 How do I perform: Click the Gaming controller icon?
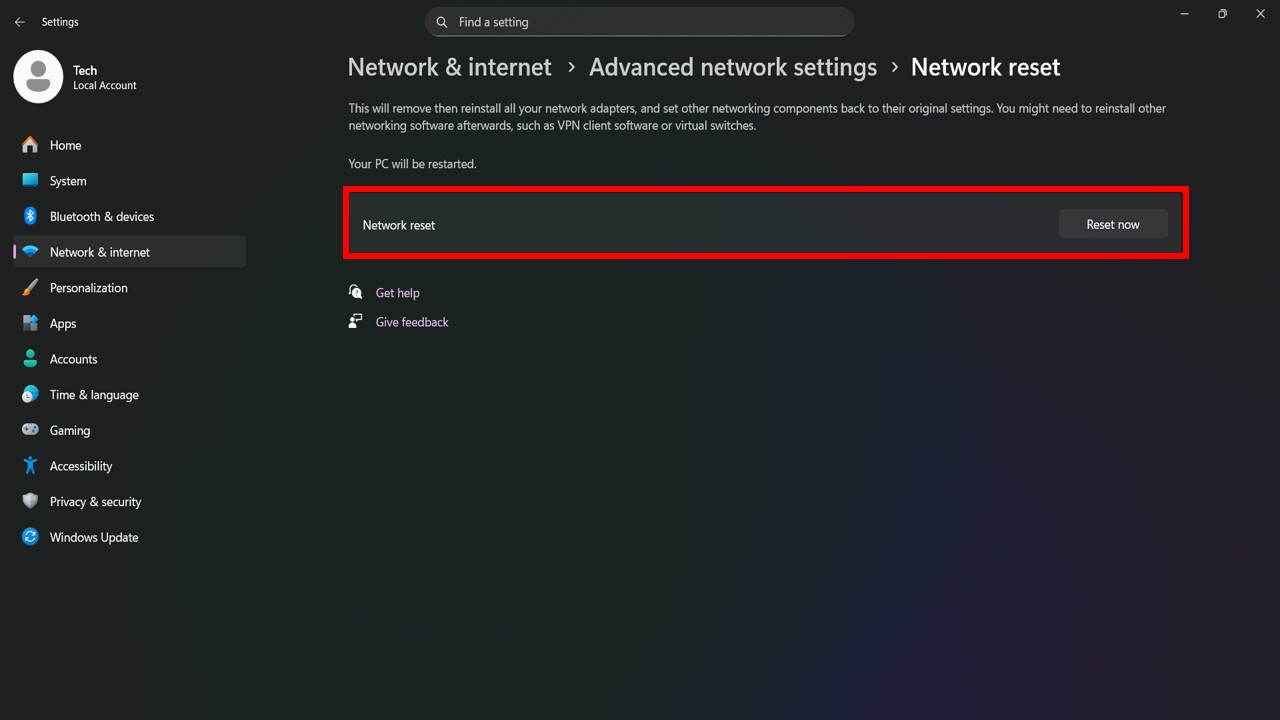pos(30,430)
